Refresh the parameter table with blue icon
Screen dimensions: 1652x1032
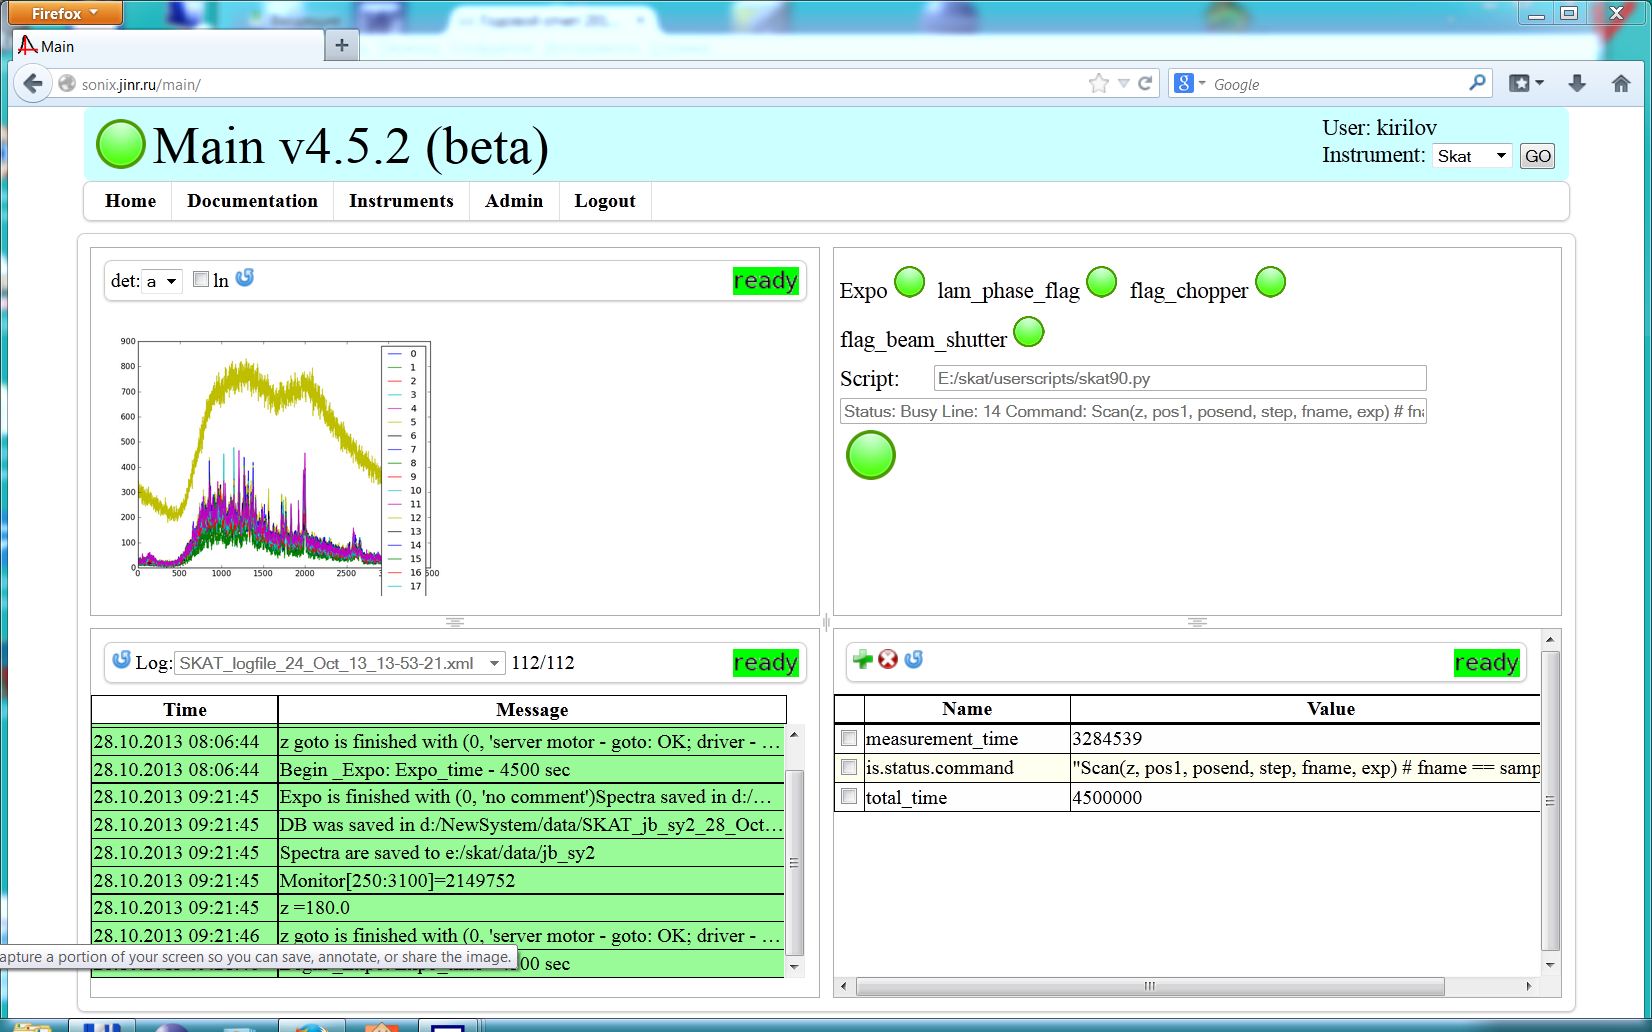coord(913,660)
